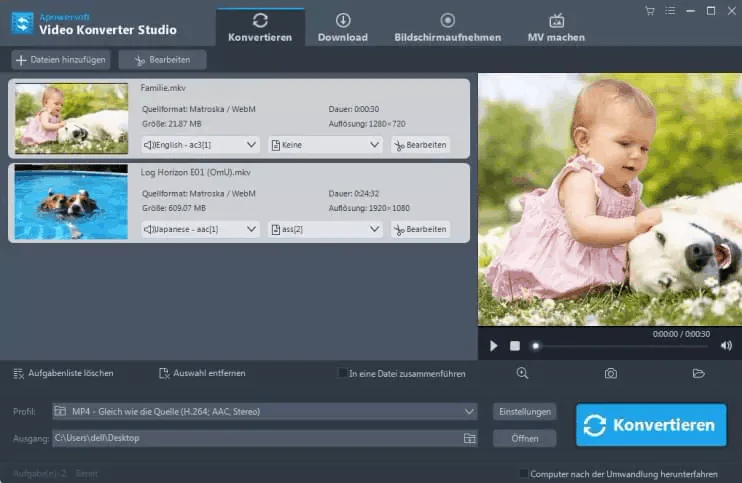This screenshot has width=742, height=483.
Task: Click the video preview image
Action: click(610, 199)
